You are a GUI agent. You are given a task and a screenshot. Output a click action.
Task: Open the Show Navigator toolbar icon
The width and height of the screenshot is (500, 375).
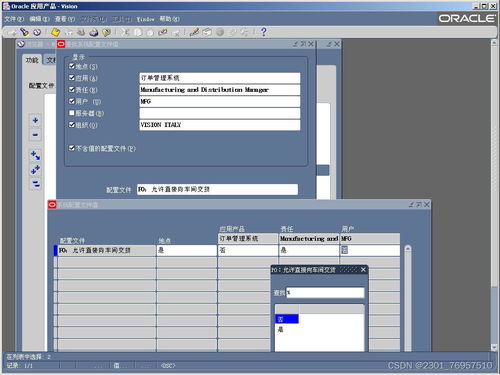click(37, 32)
